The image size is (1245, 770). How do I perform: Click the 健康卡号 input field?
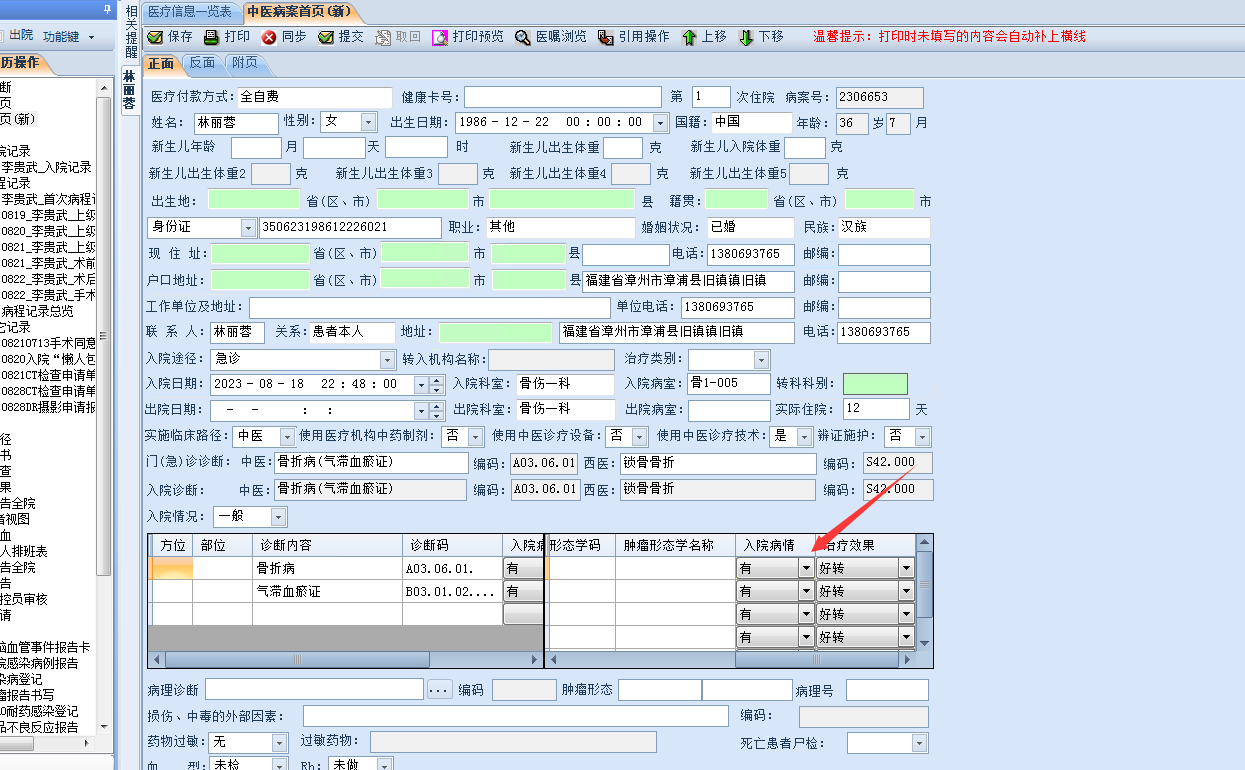(562, 97)
